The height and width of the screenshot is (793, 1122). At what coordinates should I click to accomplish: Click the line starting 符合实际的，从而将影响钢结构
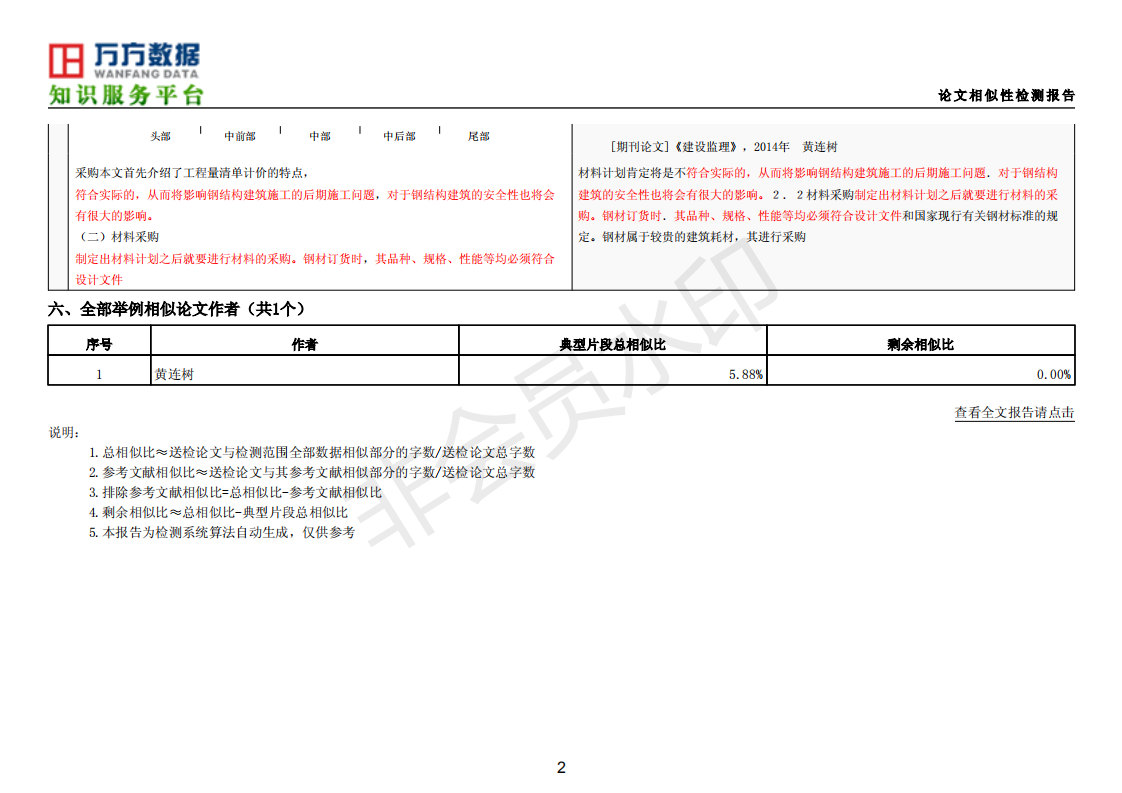tap(315, 194)
